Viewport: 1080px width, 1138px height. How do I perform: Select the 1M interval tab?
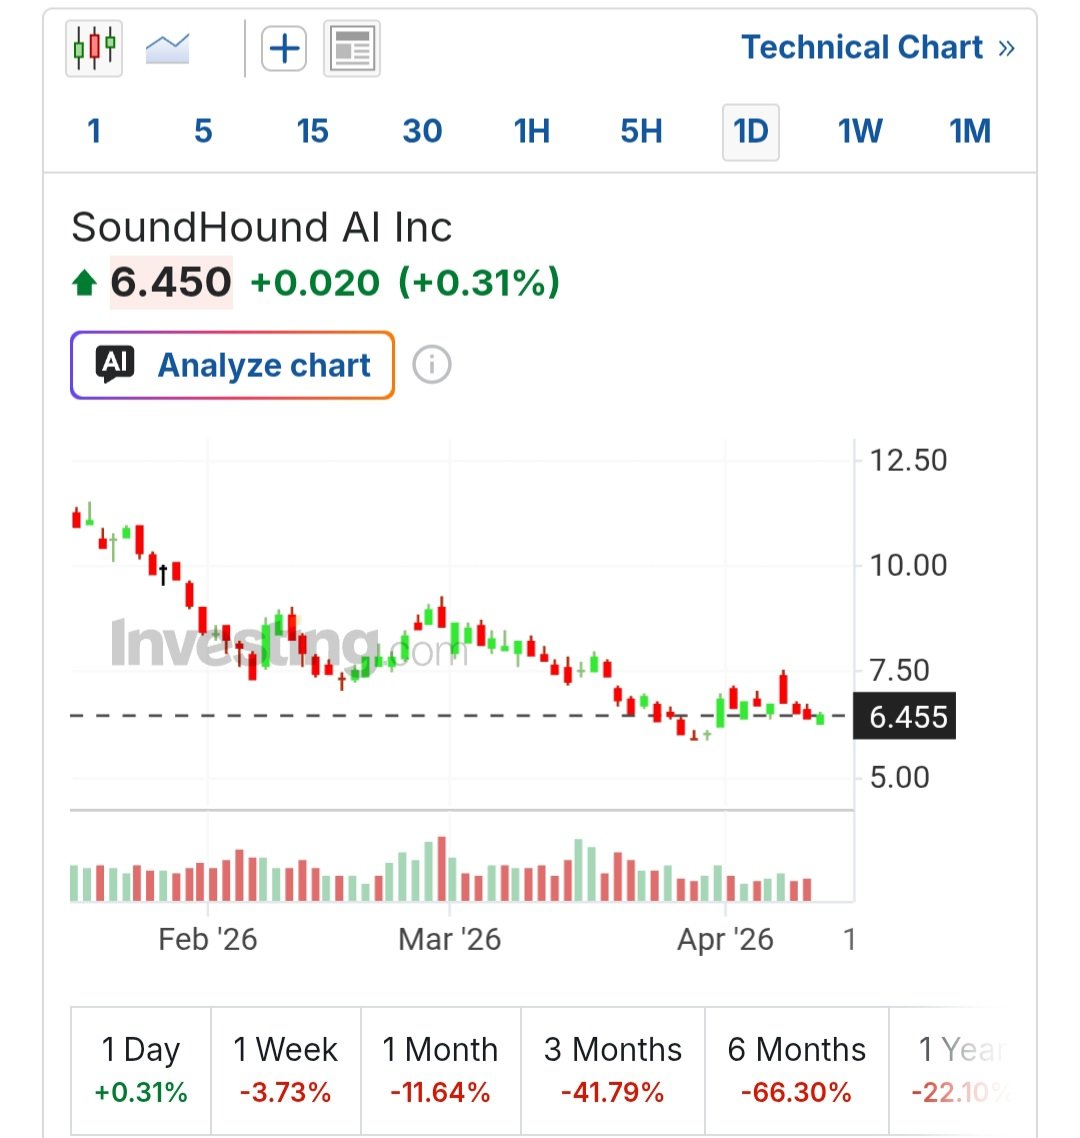click(x=968, y=131)
